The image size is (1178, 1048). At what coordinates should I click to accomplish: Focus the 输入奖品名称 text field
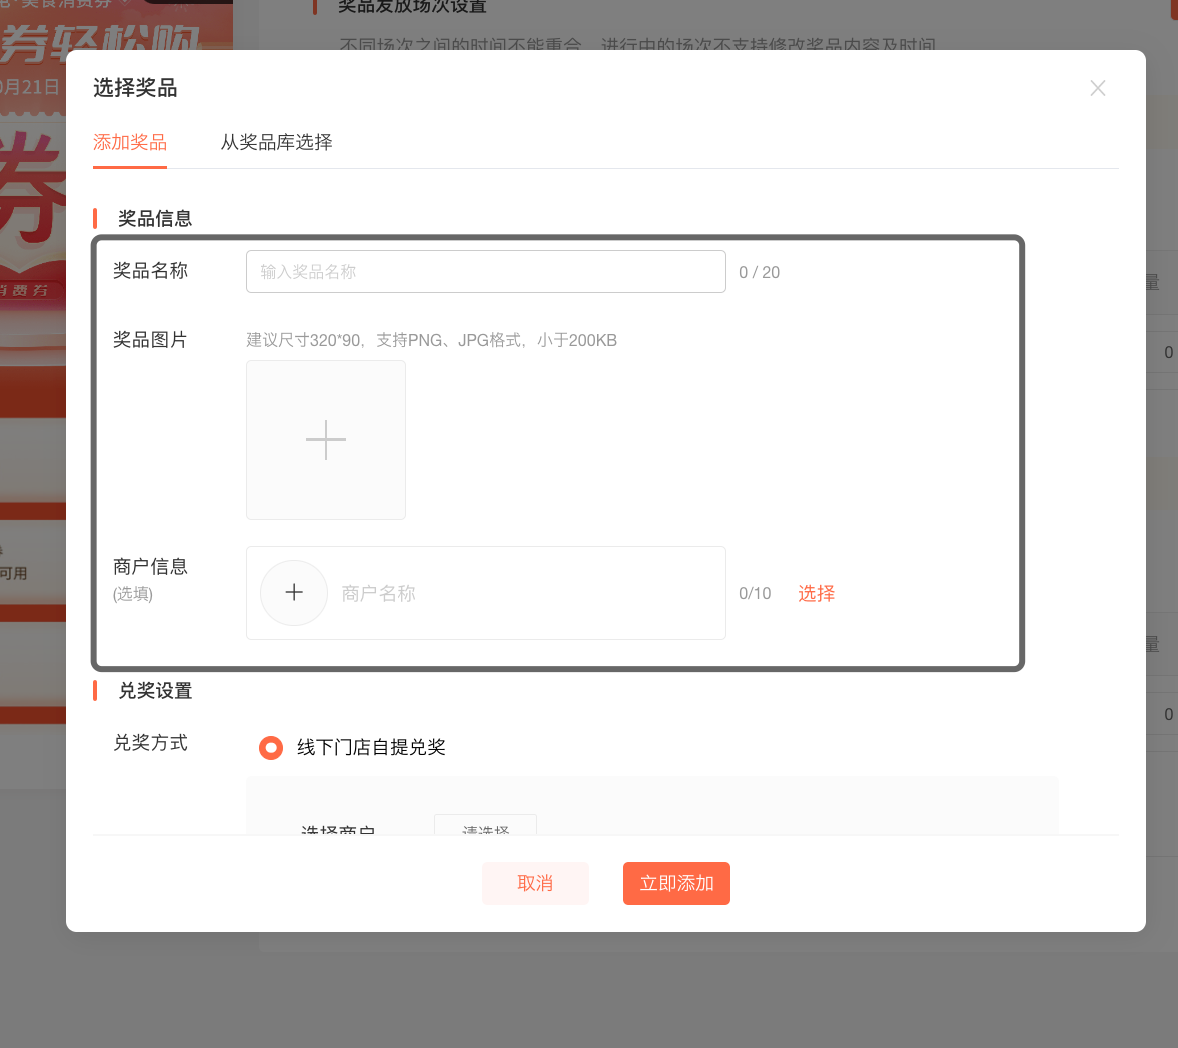(485, 272)
